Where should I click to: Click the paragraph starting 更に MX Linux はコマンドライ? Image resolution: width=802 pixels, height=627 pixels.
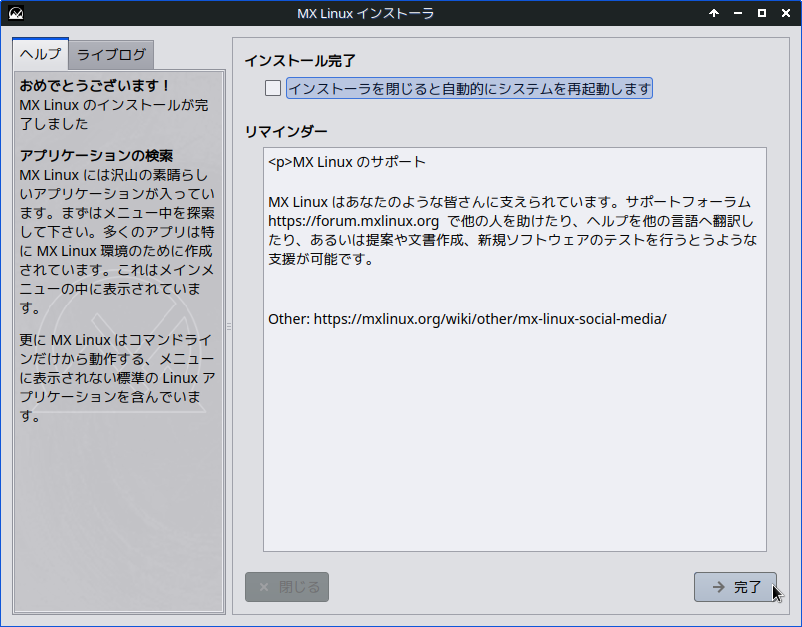click(117, 378)
